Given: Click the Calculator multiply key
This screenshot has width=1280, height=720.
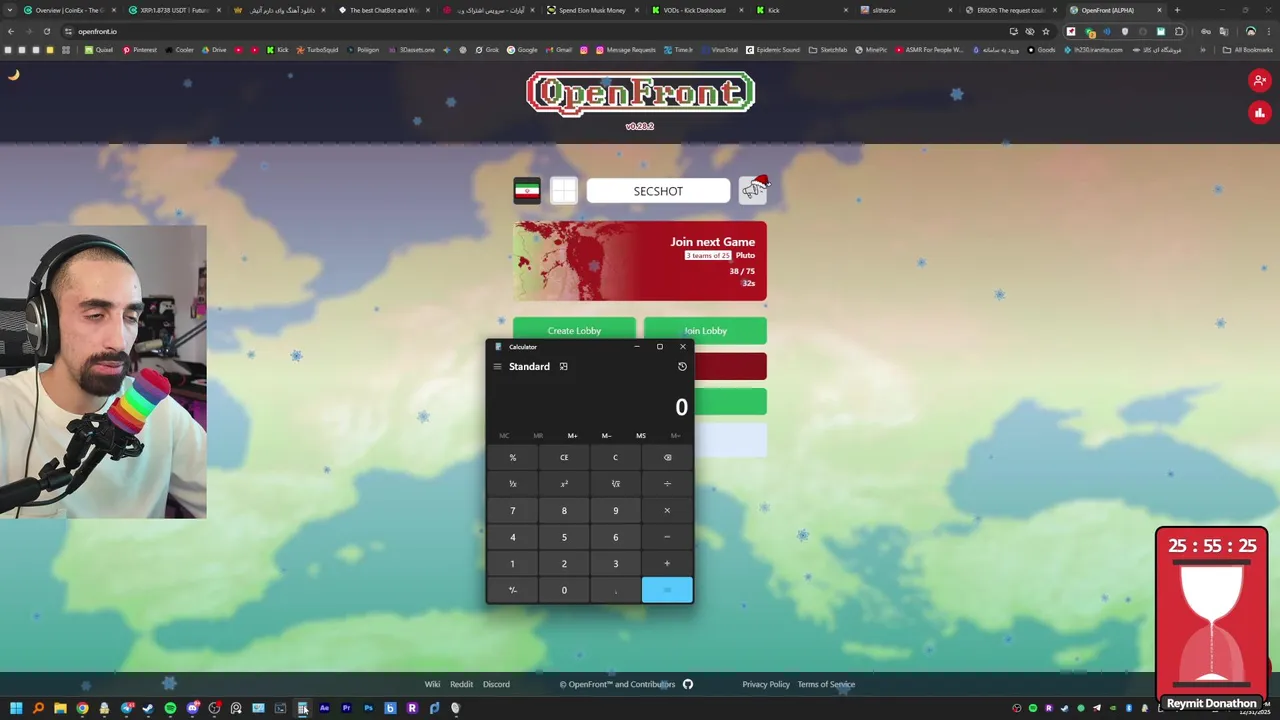Looking at the screenshot, I should (x=667, y=511).
